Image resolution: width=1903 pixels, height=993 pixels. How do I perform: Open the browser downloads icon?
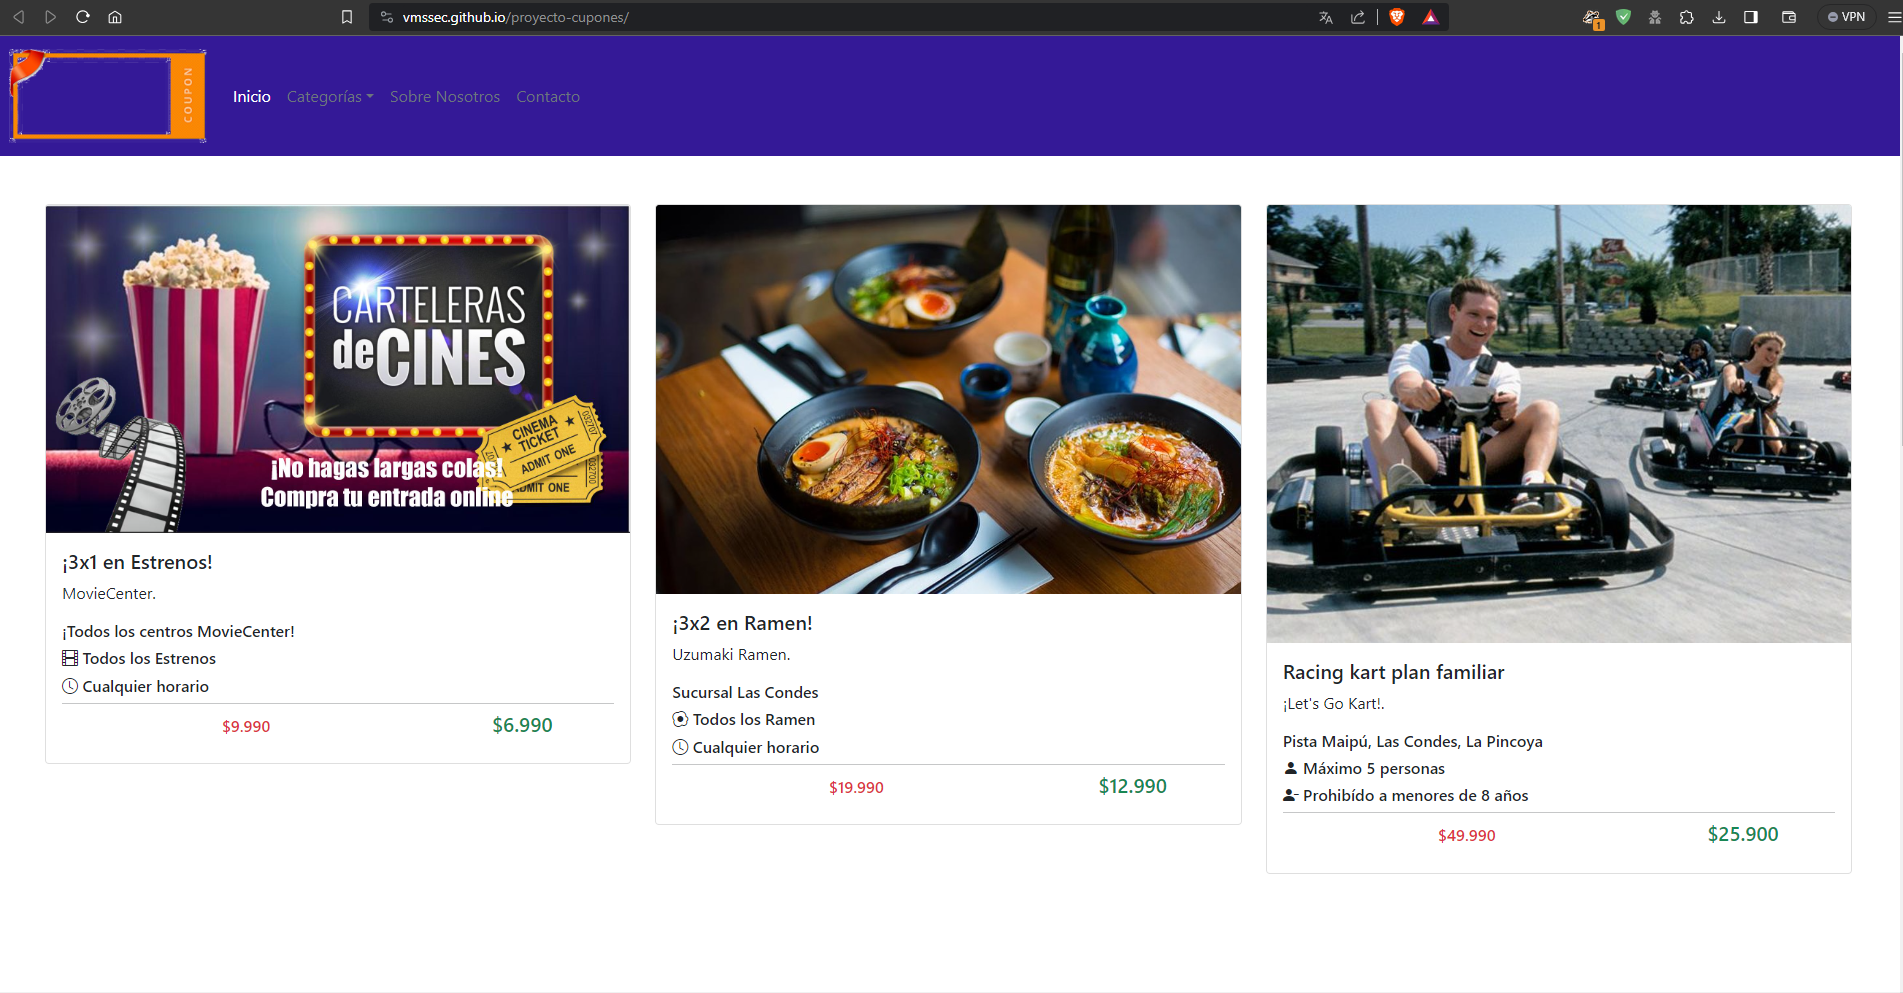(1720, 17)
